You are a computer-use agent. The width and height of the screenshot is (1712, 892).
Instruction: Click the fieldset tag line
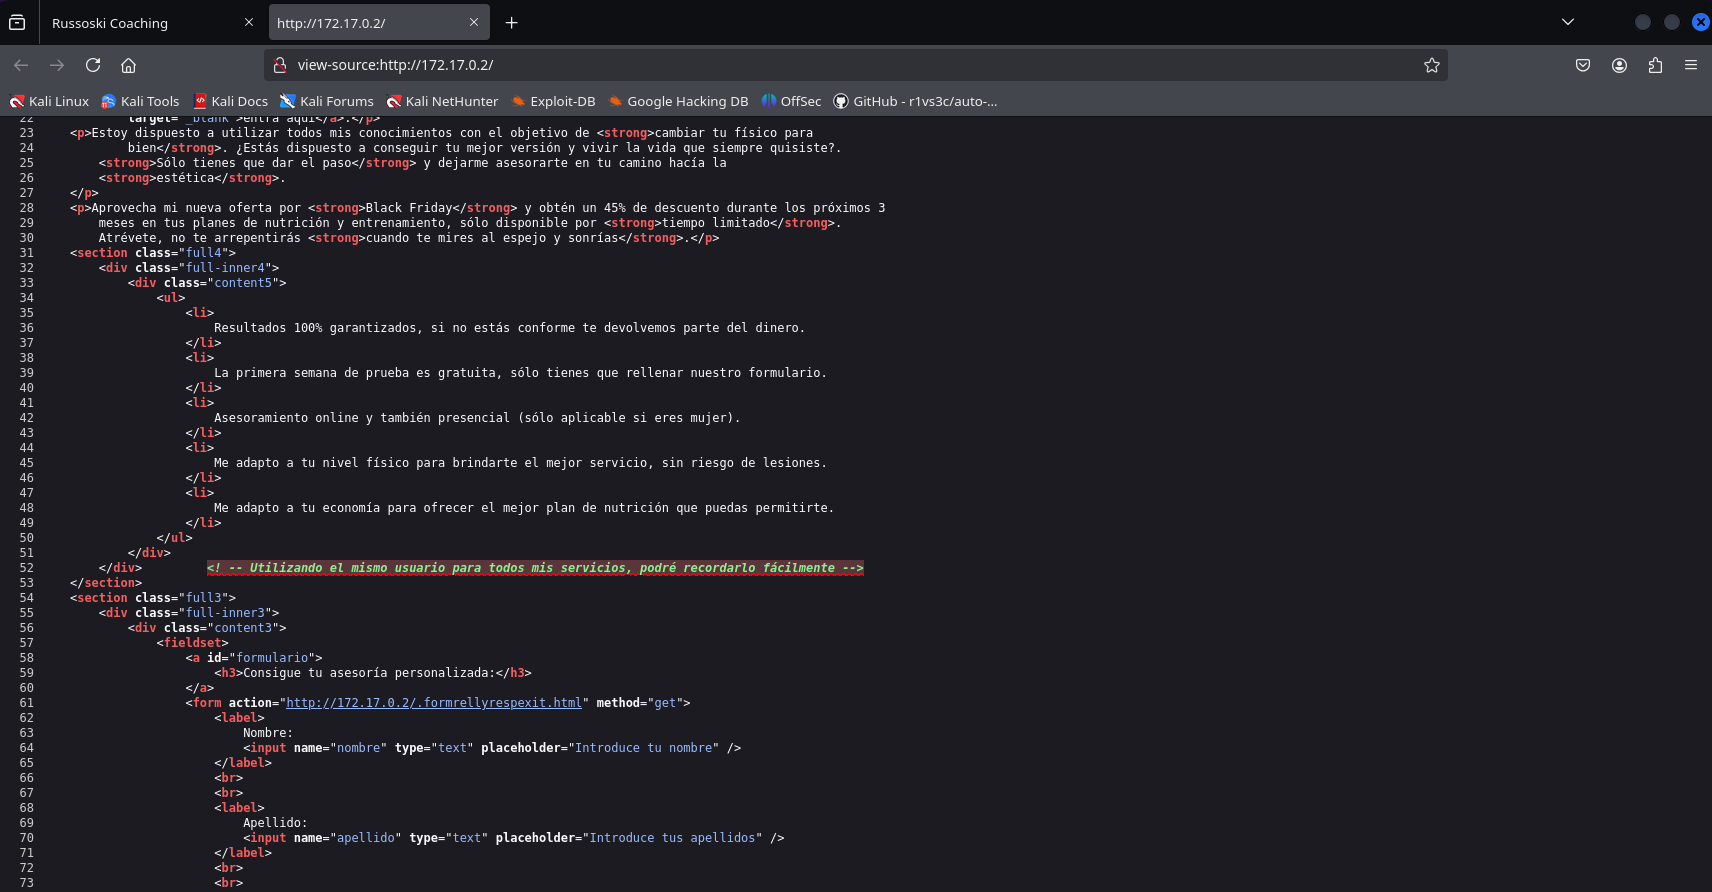point(193,643)
